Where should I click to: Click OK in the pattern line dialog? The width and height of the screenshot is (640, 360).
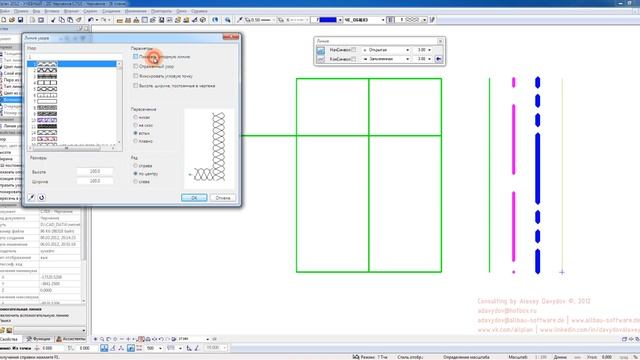(194, 198)
